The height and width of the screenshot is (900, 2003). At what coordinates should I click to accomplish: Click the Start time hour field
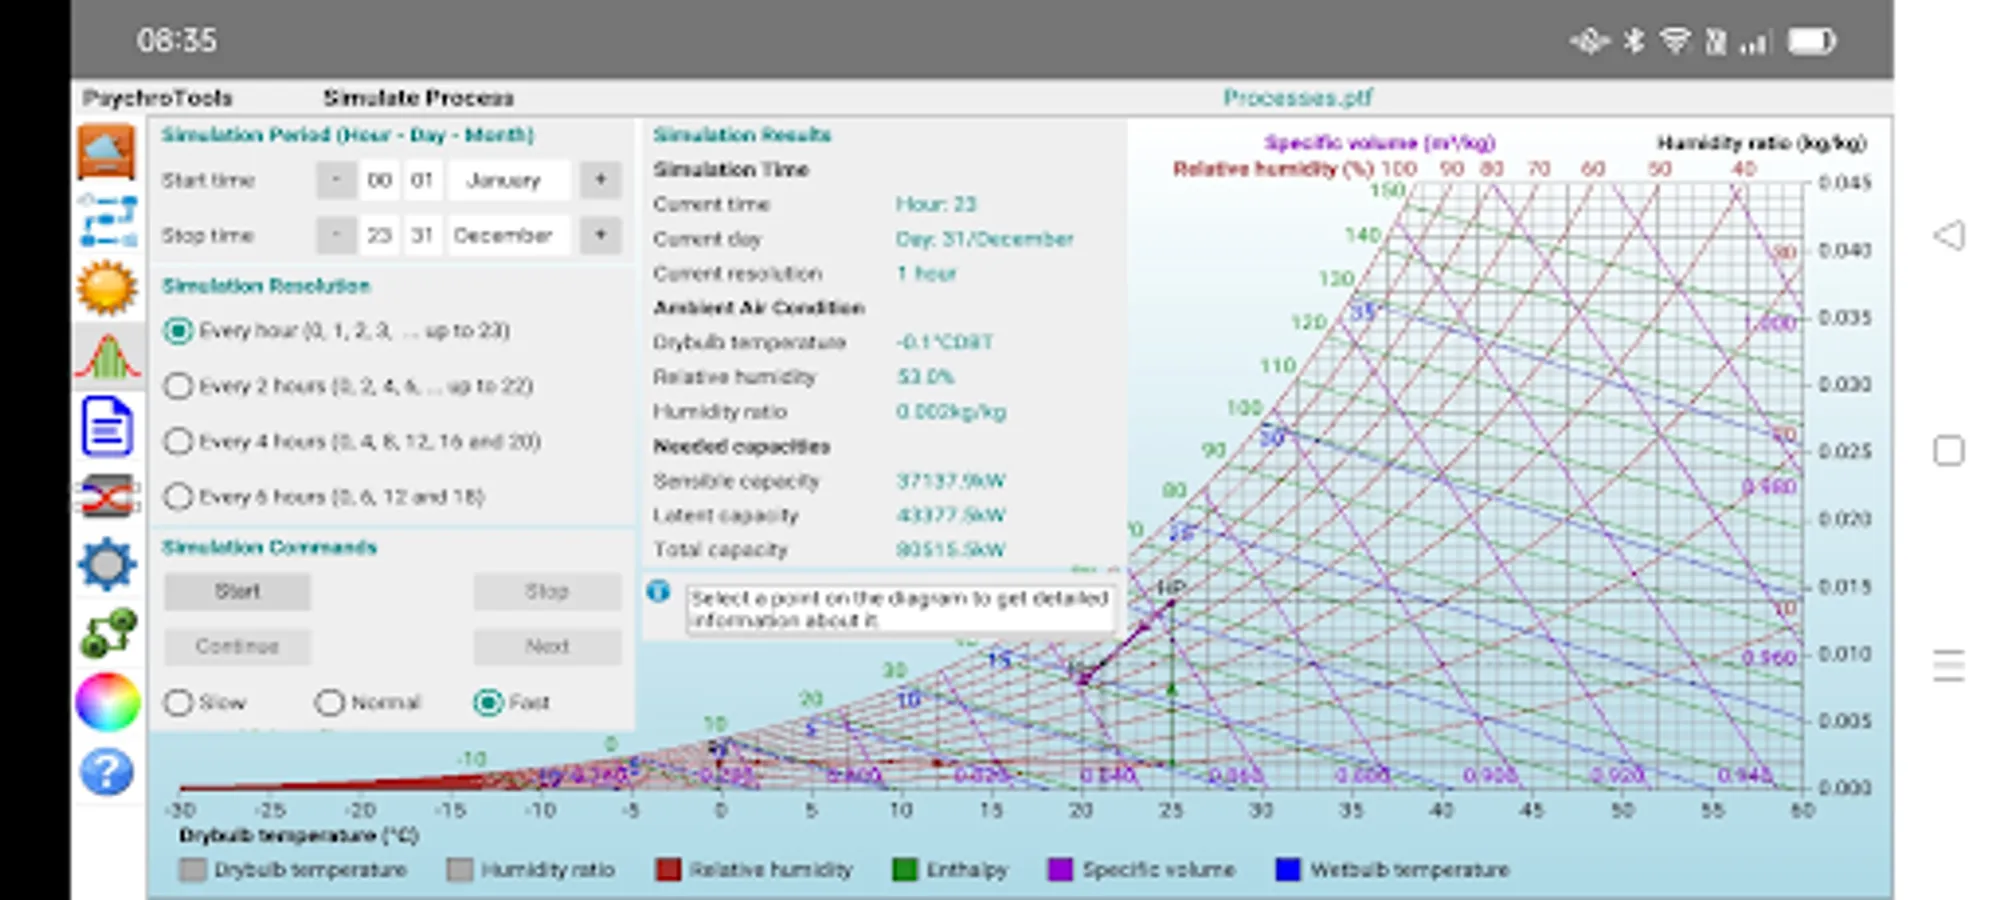pos(380,180)
